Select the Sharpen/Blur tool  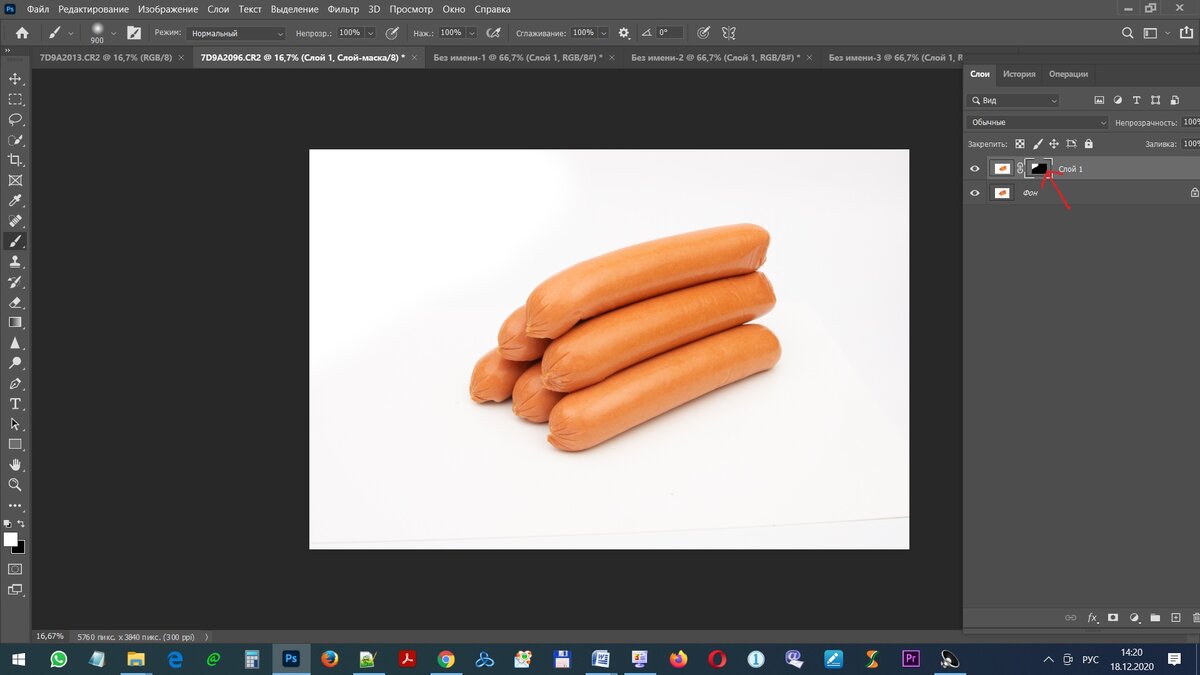pyautogui.click(x=15, y=343)
